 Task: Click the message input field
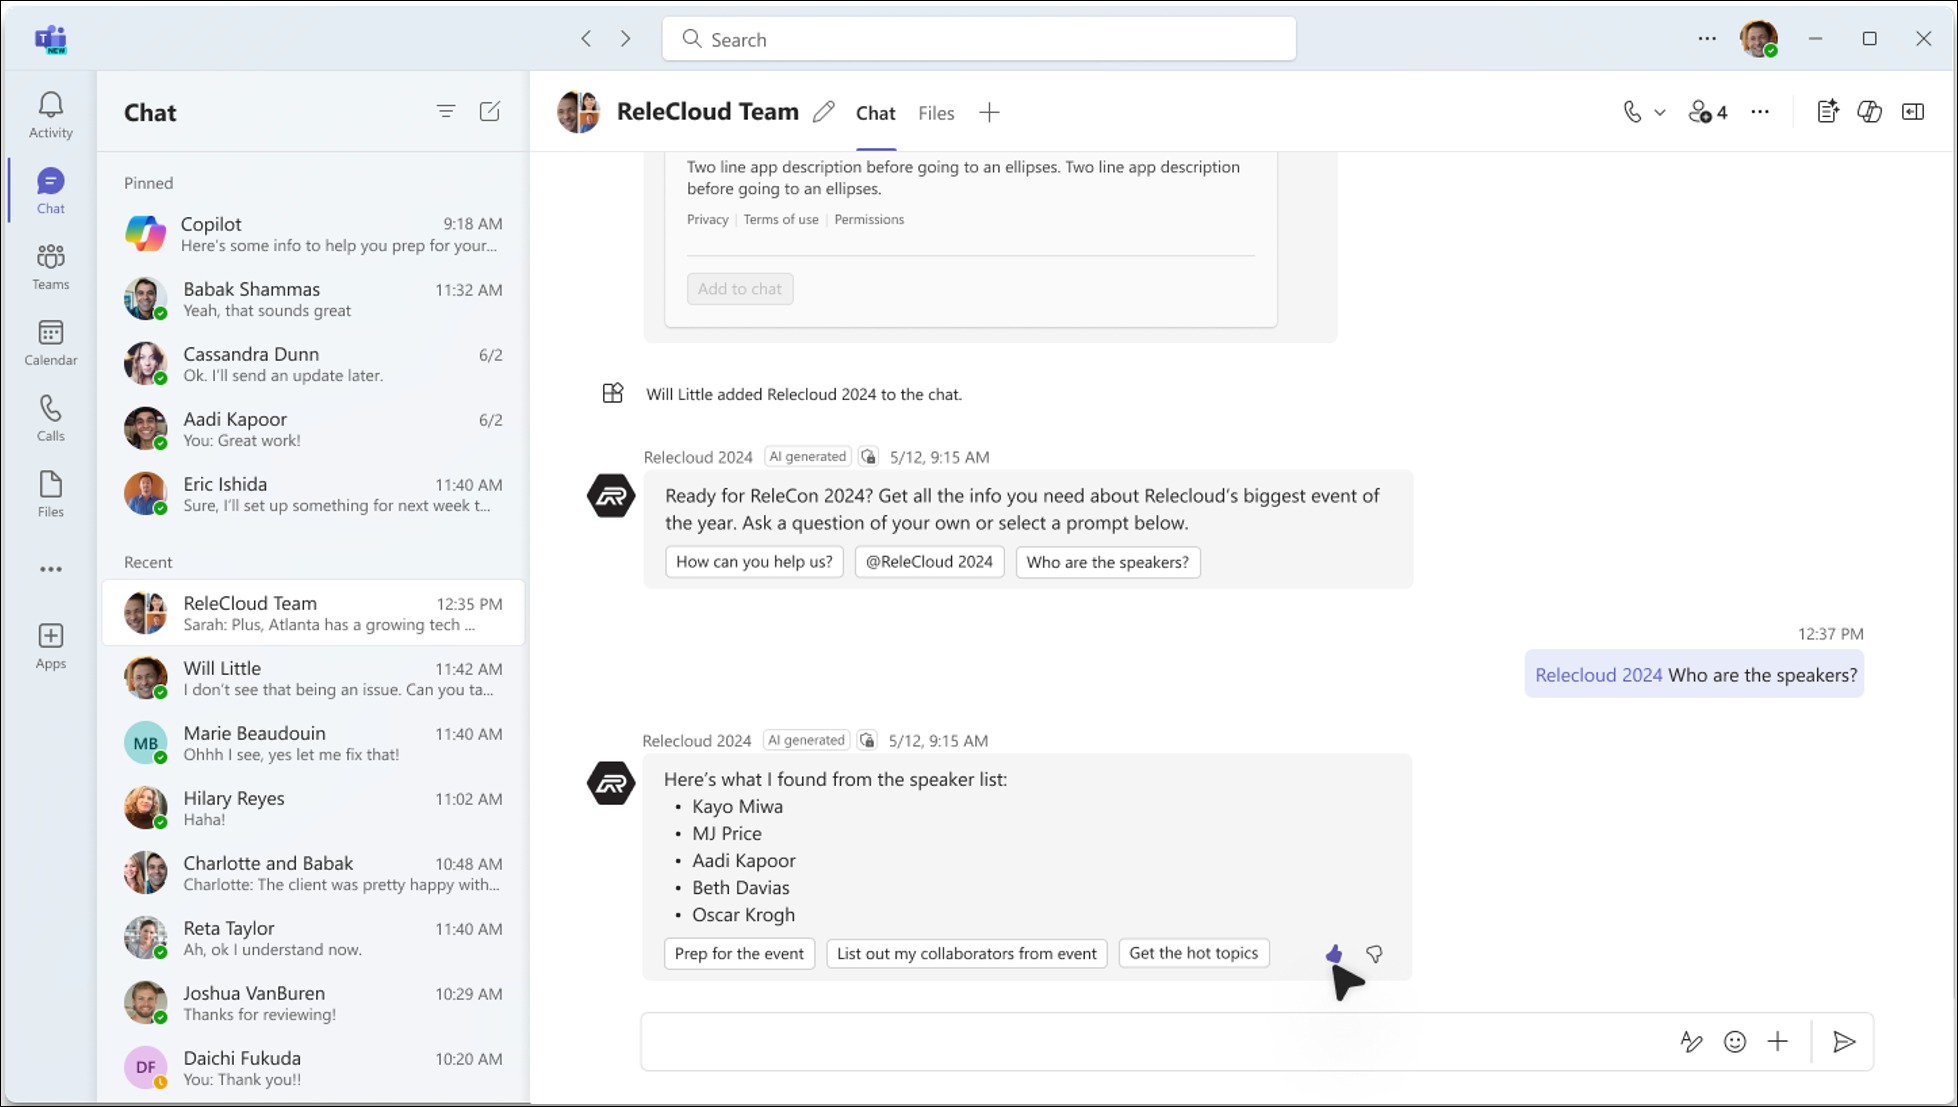tap(1150, 1041)
